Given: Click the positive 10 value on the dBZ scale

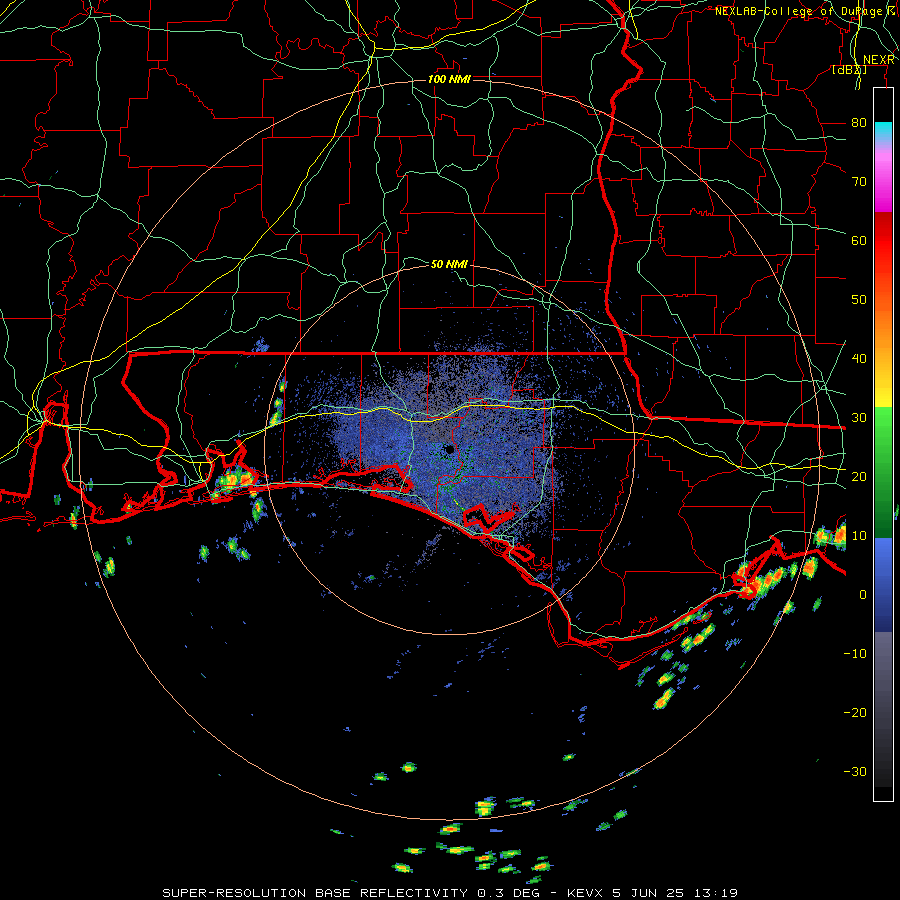Looking at the screenshot, I should tap(859, 536).
